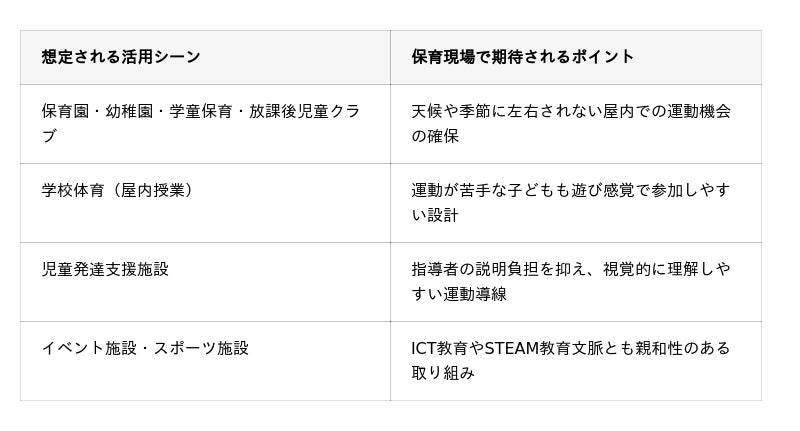The image size is (800, 431).
Task: Click the 取り組み text in last row
Action: pos(442,373)
